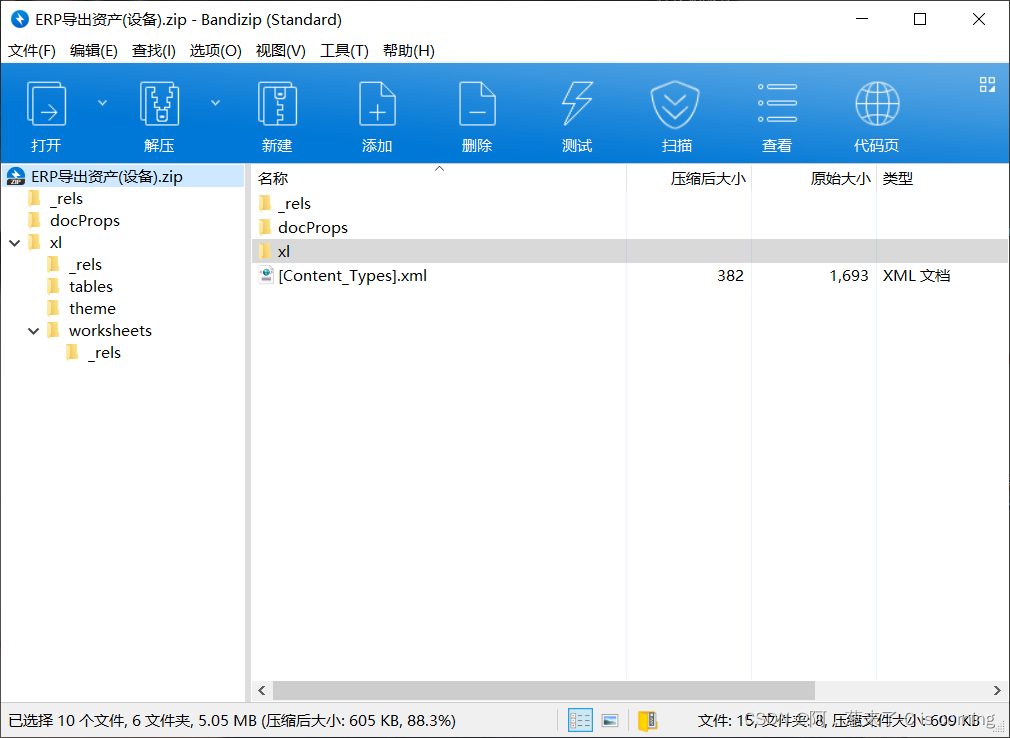Viewport: 1010px width, 738px height.
Task: Select xl folder row in file list
Action: [x=629, y=251]
